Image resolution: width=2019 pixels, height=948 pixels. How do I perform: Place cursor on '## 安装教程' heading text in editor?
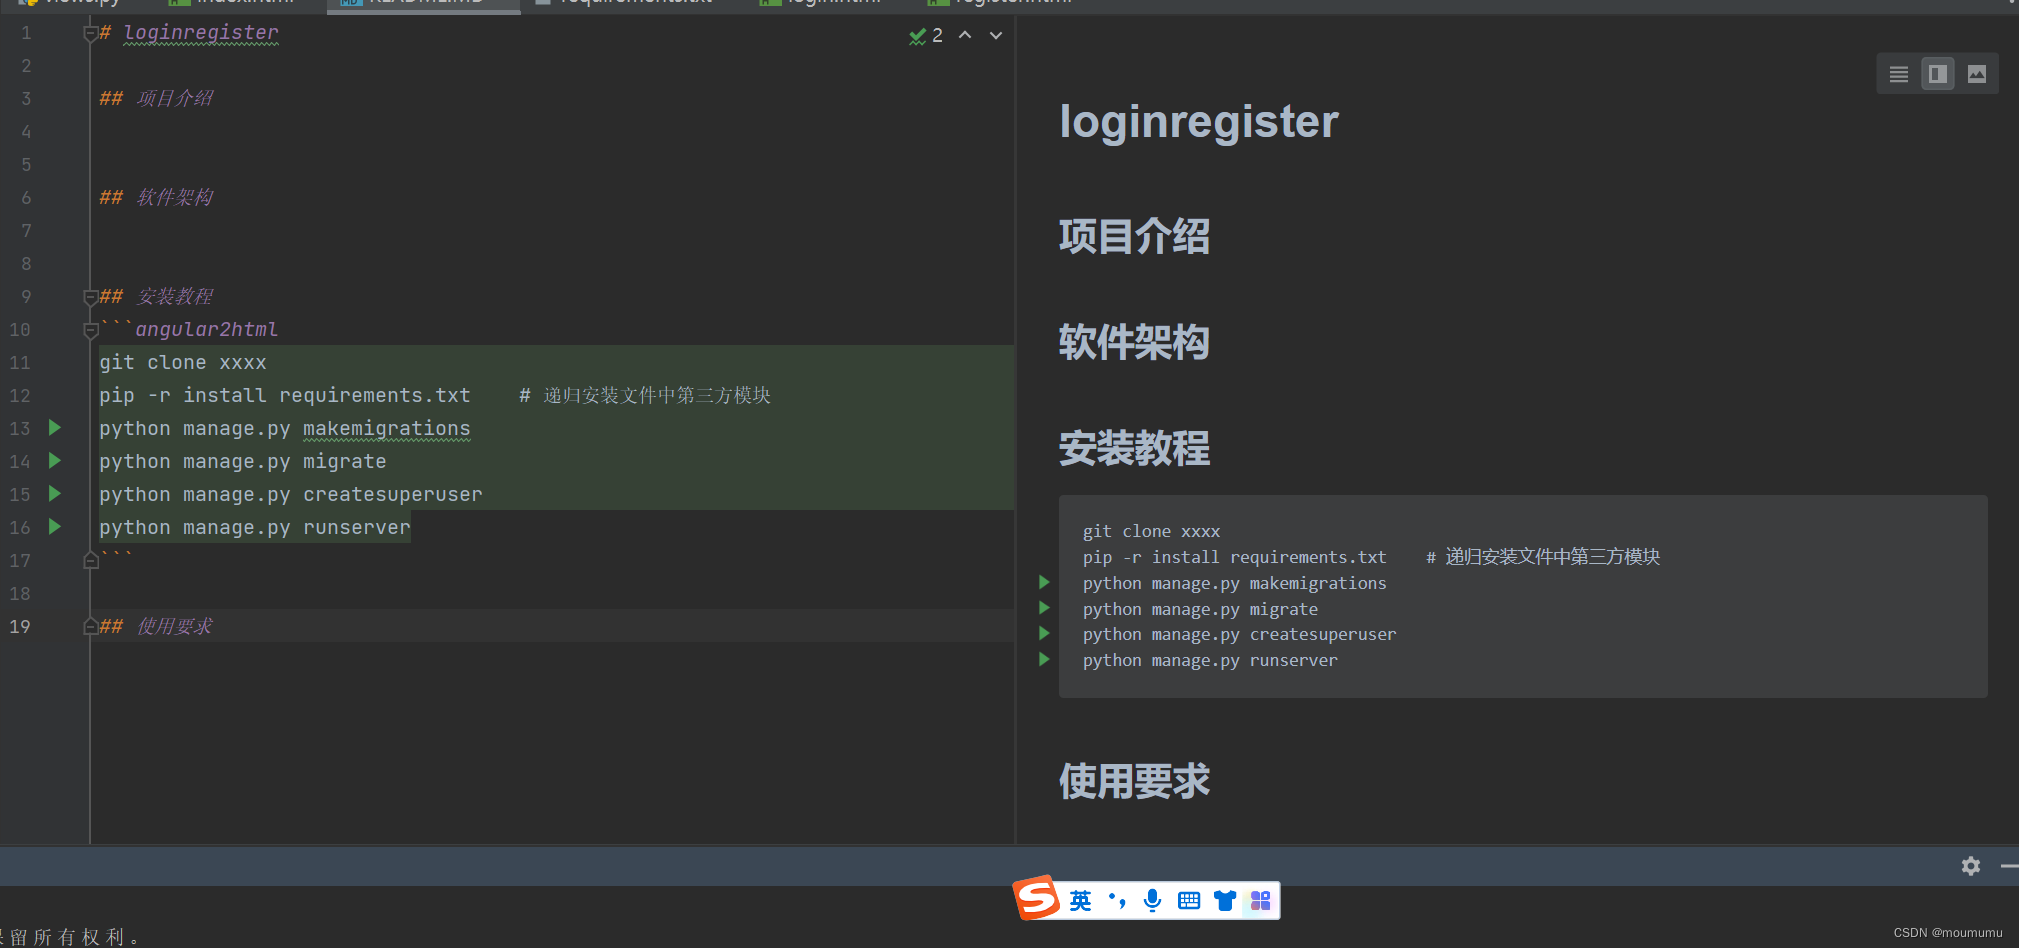(156, 296)
